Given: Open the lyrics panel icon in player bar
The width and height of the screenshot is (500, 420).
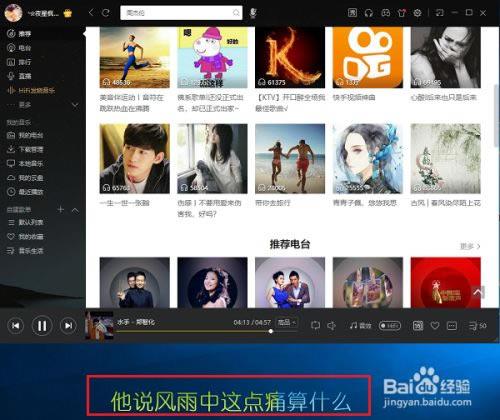Looking at the screenshot, I should click(x=418, y=326).
